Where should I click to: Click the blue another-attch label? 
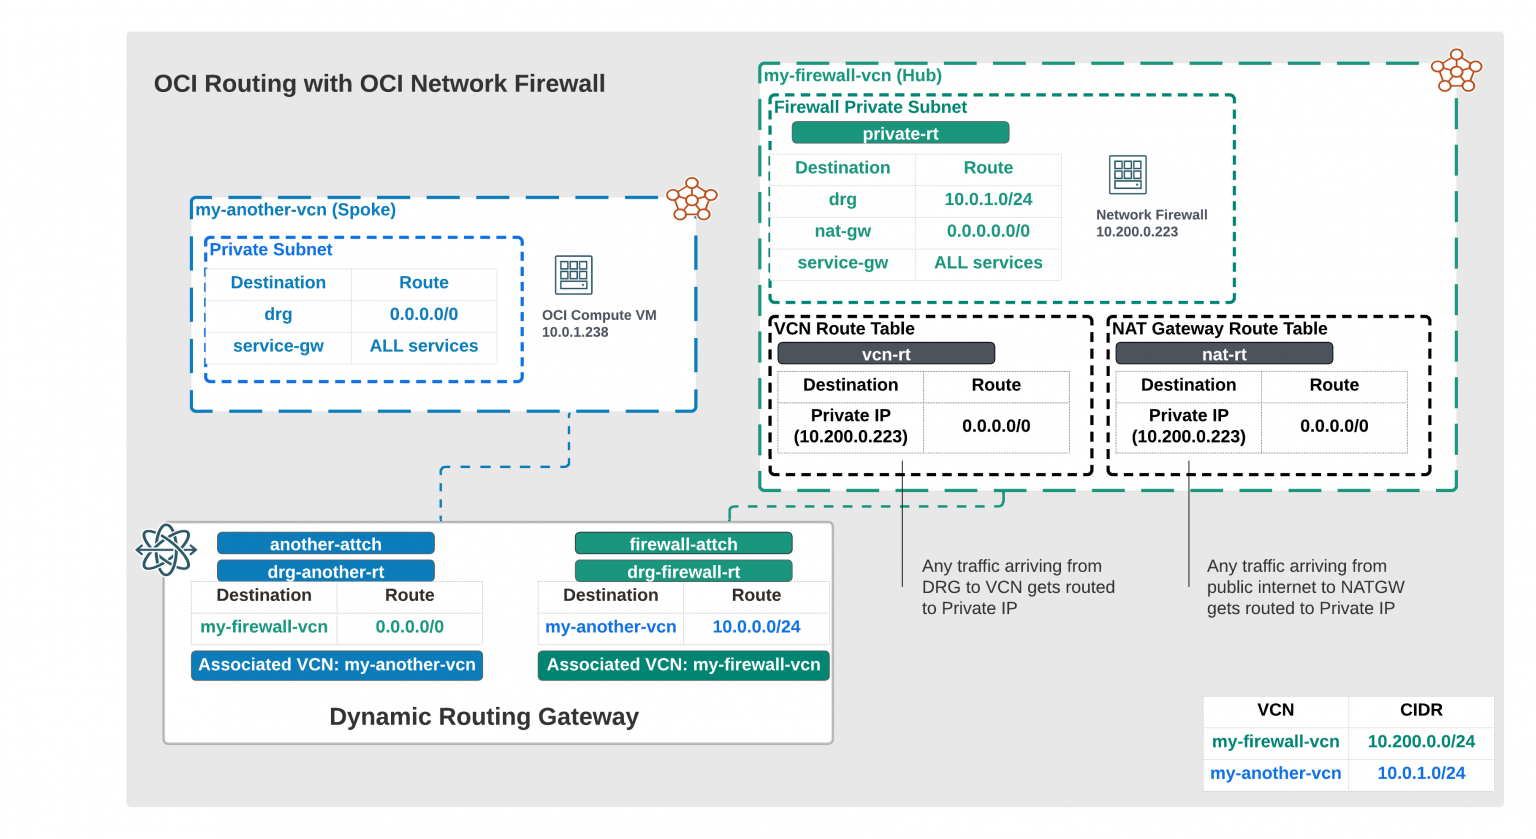[x=325, y=544]
